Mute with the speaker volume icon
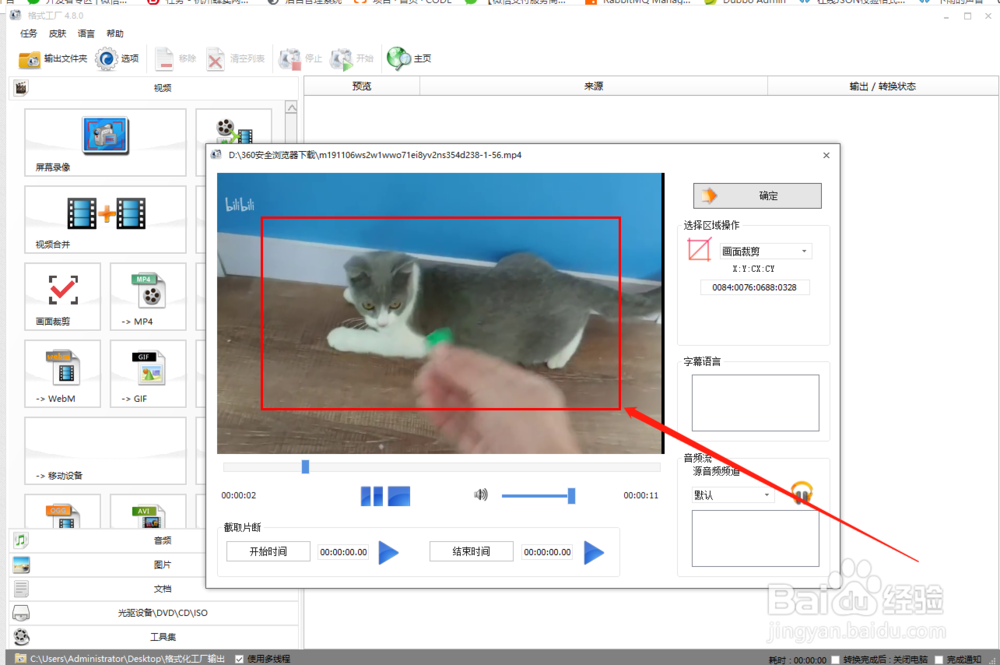The height and width of the screenshot is (665, 1000). 481,495
